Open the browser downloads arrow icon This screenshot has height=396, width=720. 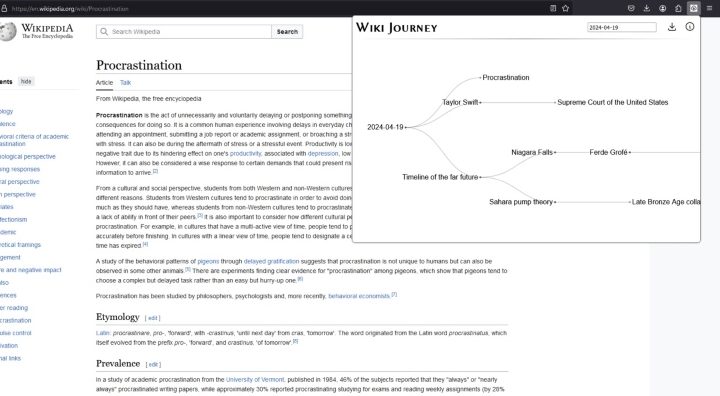pos(647,8)
